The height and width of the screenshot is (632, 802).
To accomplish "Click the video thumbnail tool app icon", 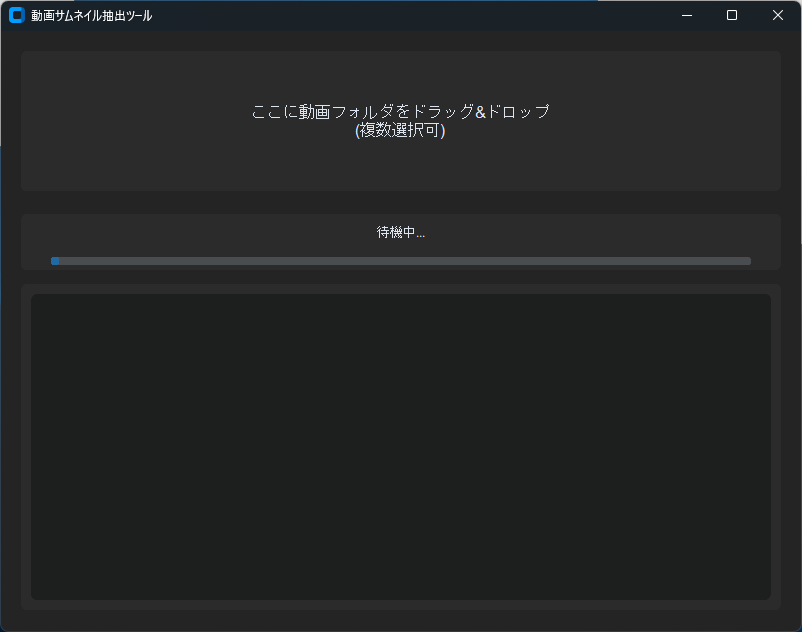I will pos(16,15).
